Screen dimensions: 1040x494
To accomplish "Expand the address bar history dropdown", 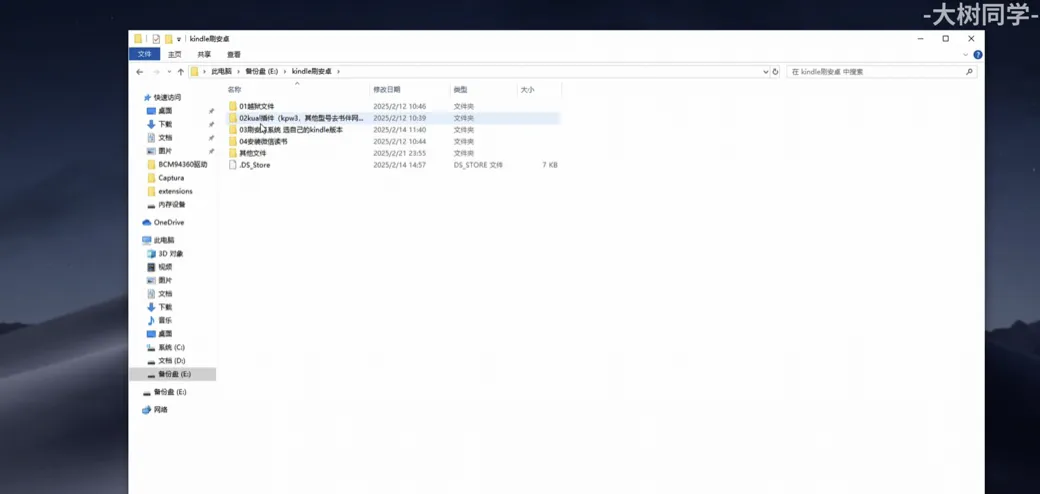I will tap(765, 72).
